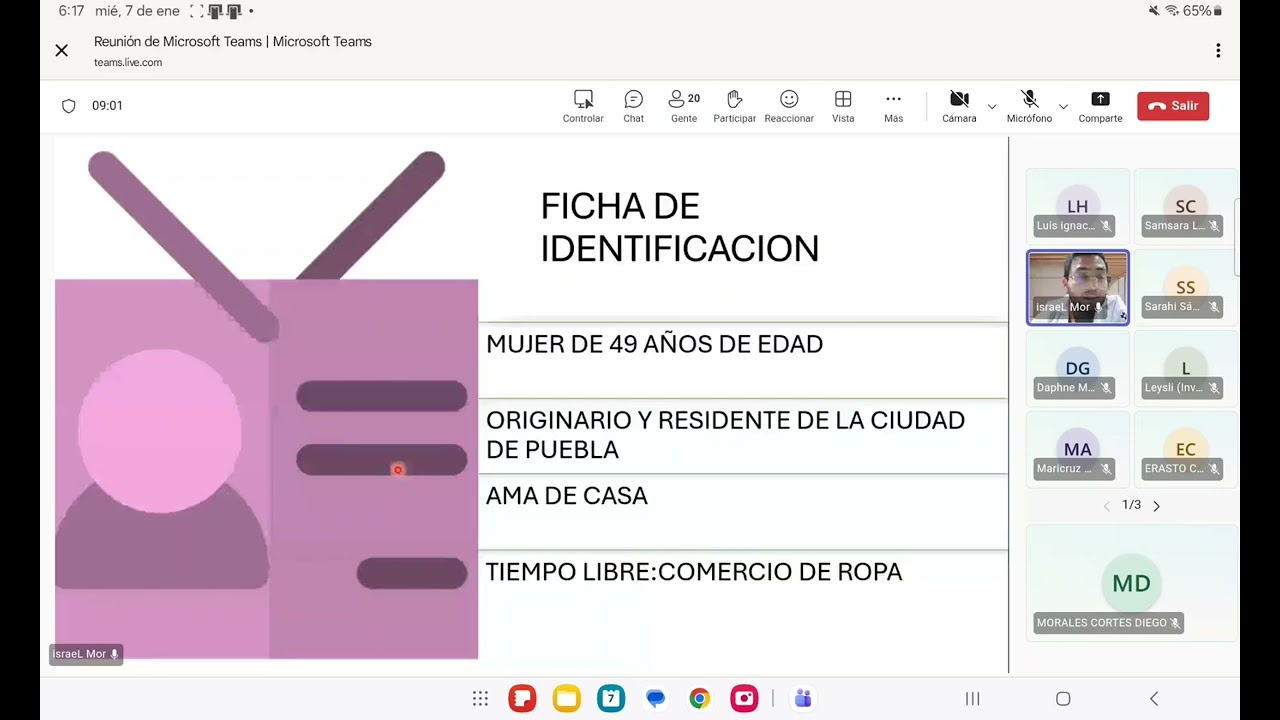Show the Gente participants list

[684, 106]
